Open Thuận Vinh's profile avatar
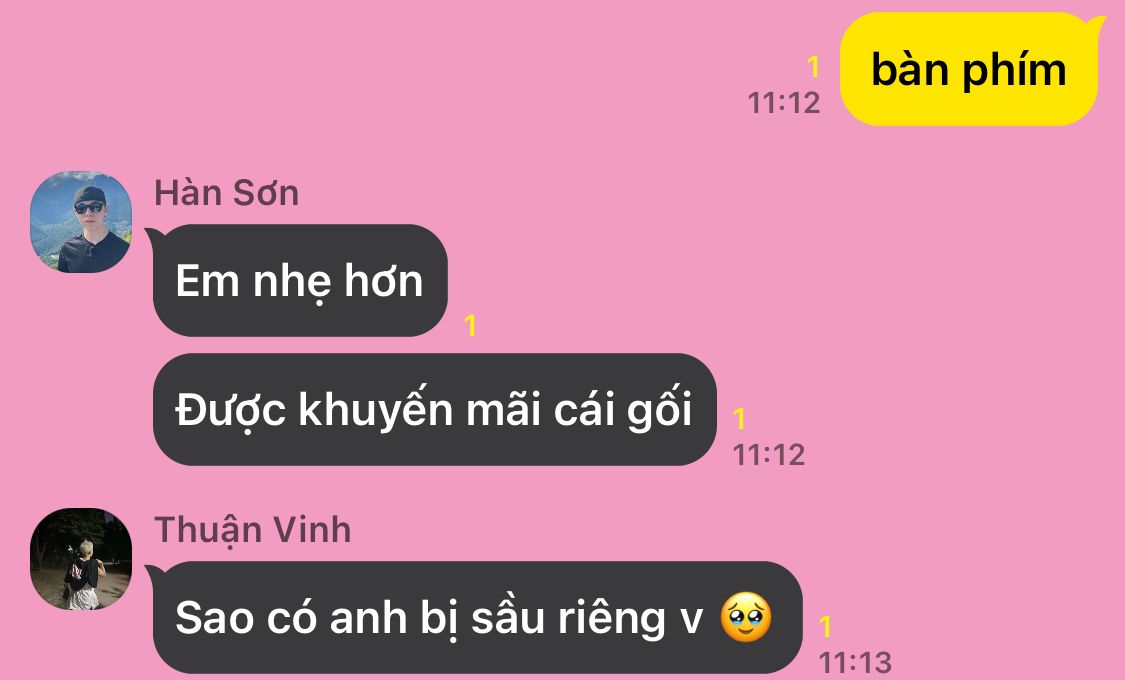The width and height of the screenshot is (1125, 680). 81,559
